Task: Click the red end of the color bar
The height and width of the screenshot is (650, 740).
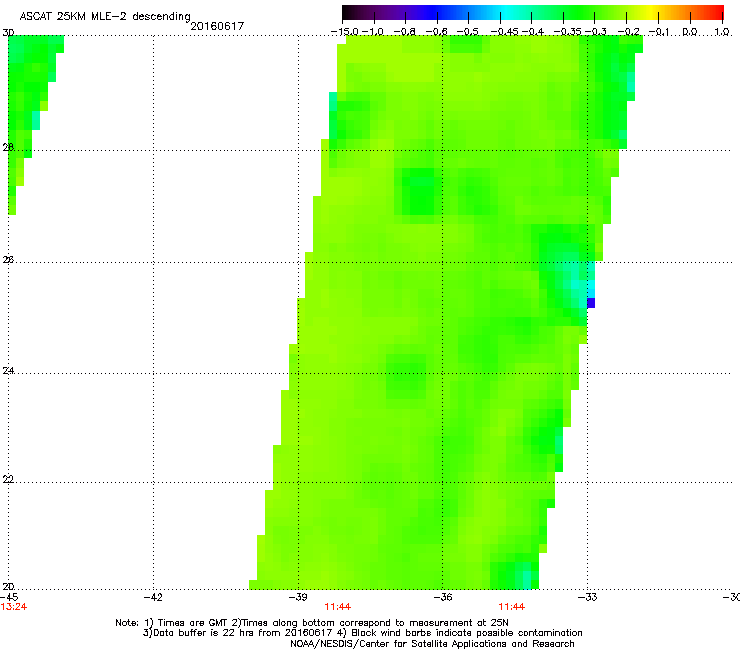Action: pos(715,13)
